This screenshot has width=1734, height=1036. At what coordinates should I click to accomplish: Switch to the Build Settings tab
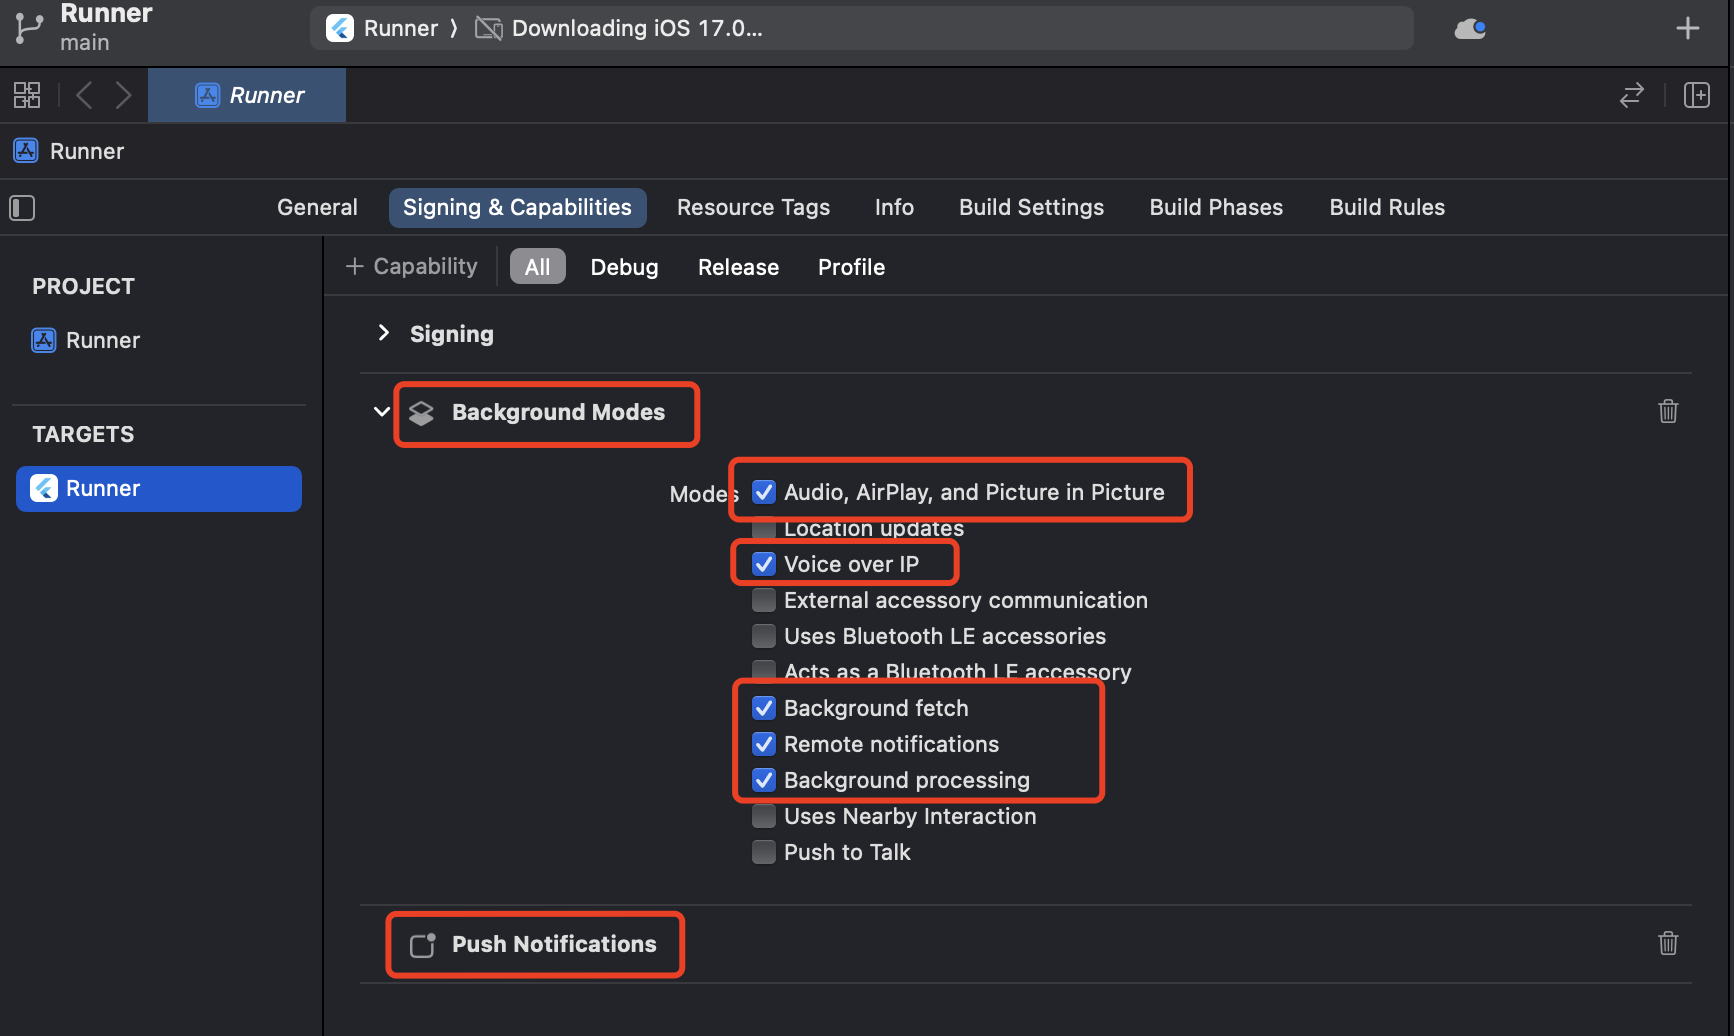[x=1031, y=207]
